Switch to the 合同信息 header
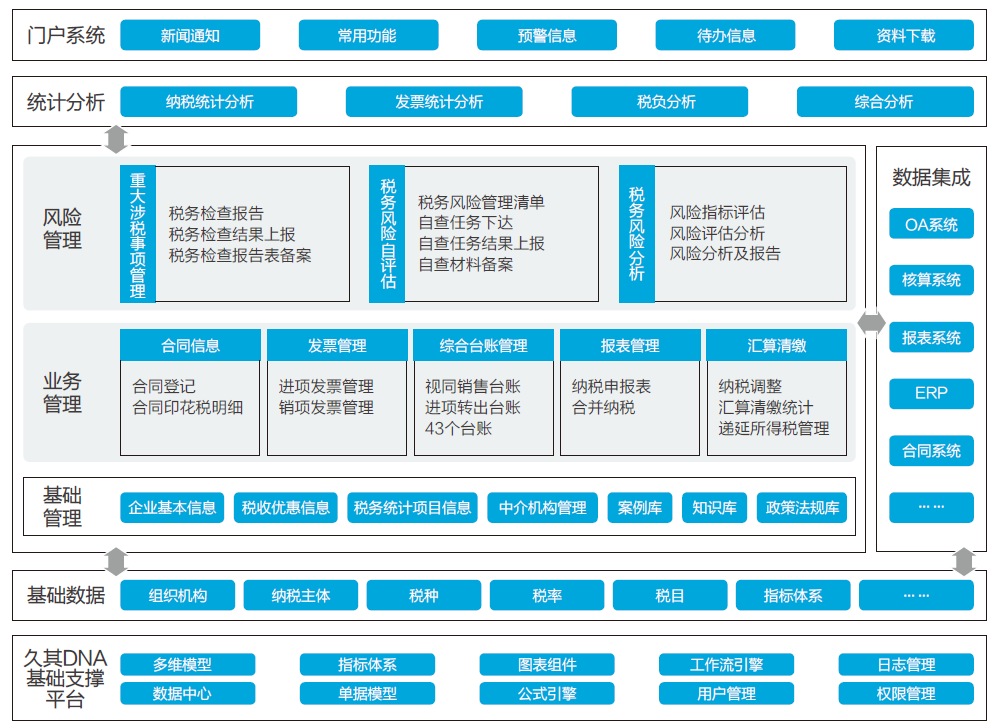Image resolution: width=1002 pixels, height=728 pixels. pos(190,346)
